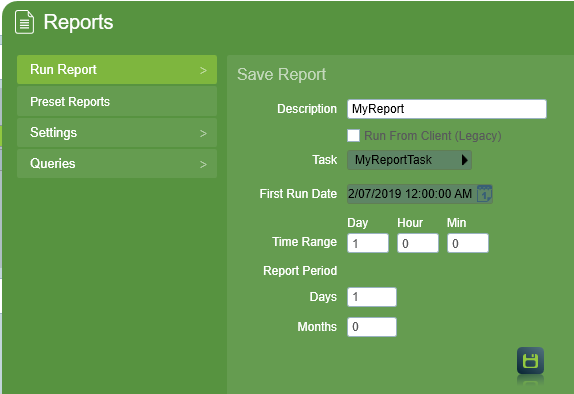Expand the Settings submenu arrow
Screen dimensions: 574x394
(x=203, y=133)
